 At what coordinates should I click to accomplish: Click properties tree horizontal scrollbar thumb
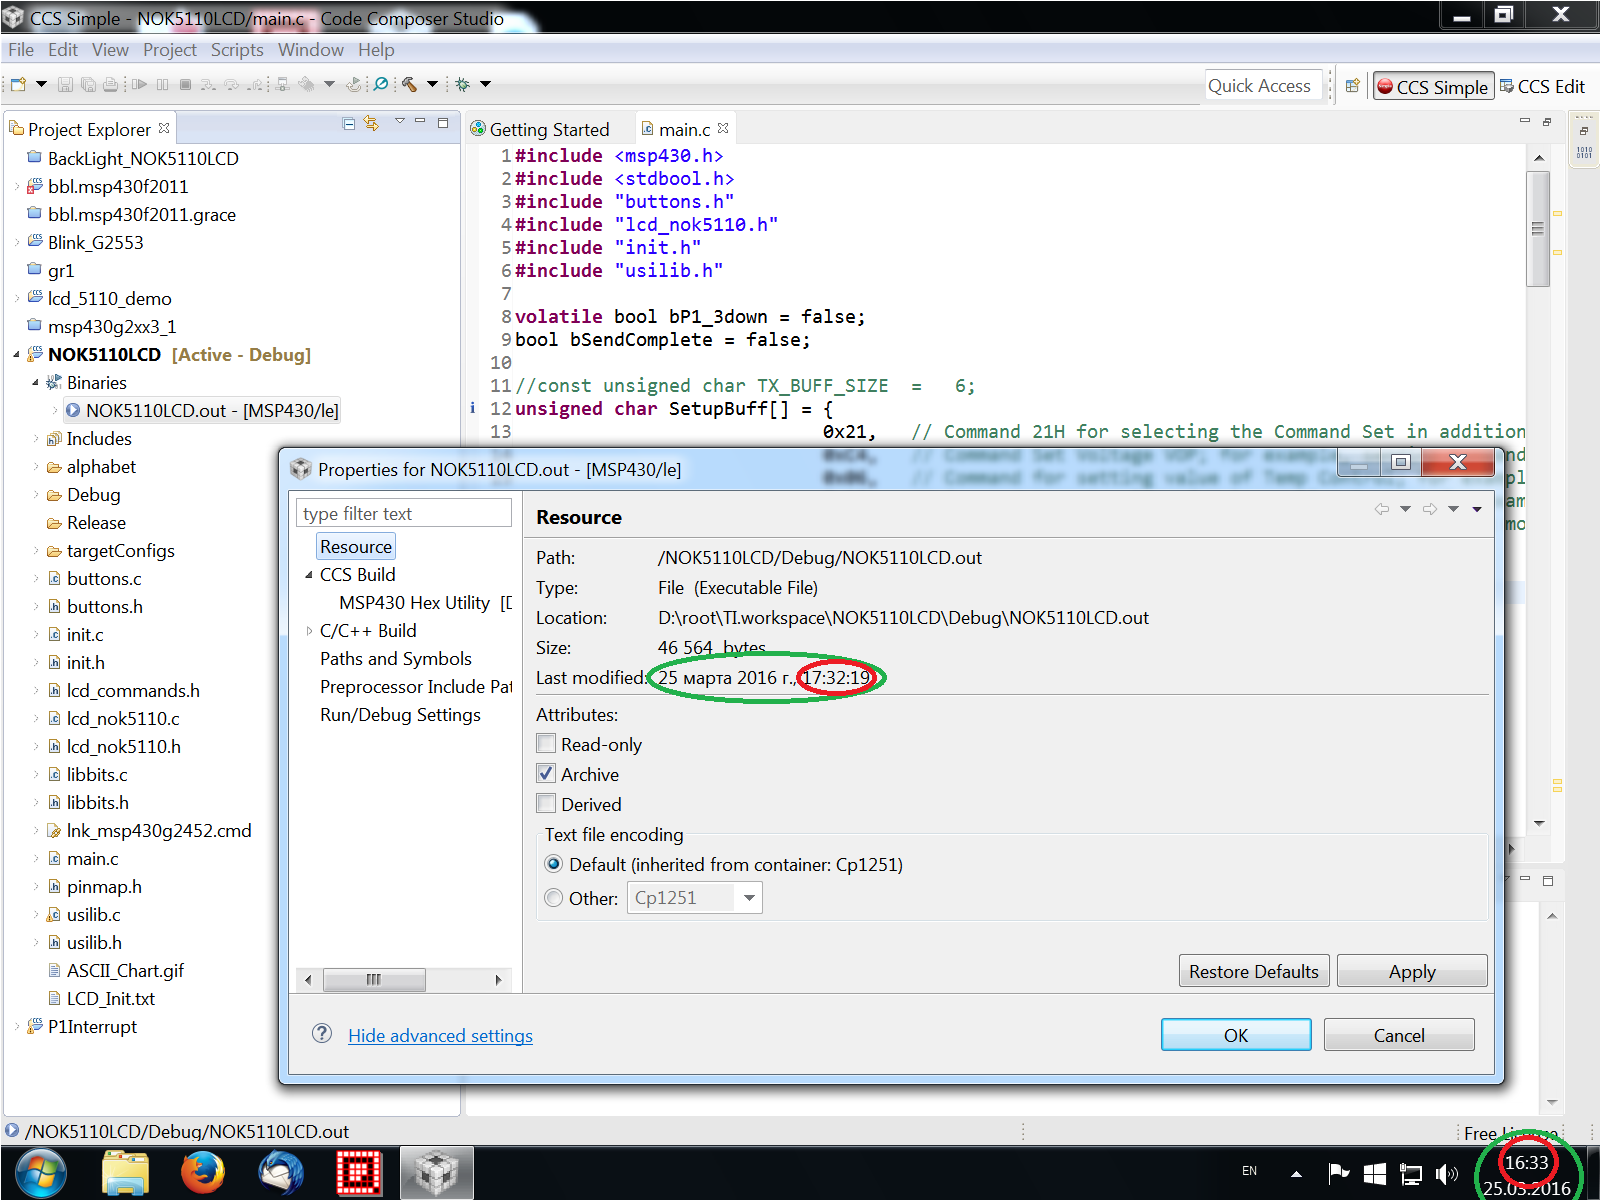tap(374, 980)
